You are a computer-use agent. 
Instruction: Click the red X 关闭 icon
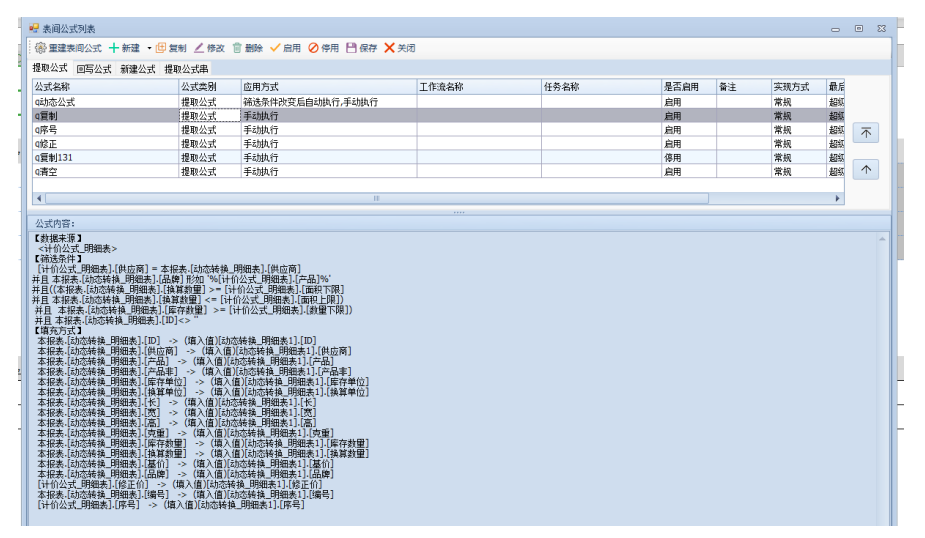[x=389, y=48]
